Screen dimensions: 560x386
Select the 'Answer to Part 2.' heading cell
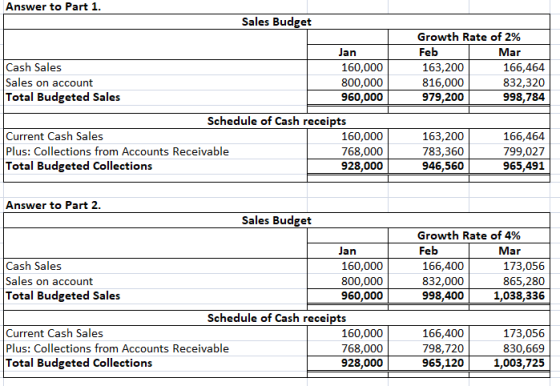[53, 205]
